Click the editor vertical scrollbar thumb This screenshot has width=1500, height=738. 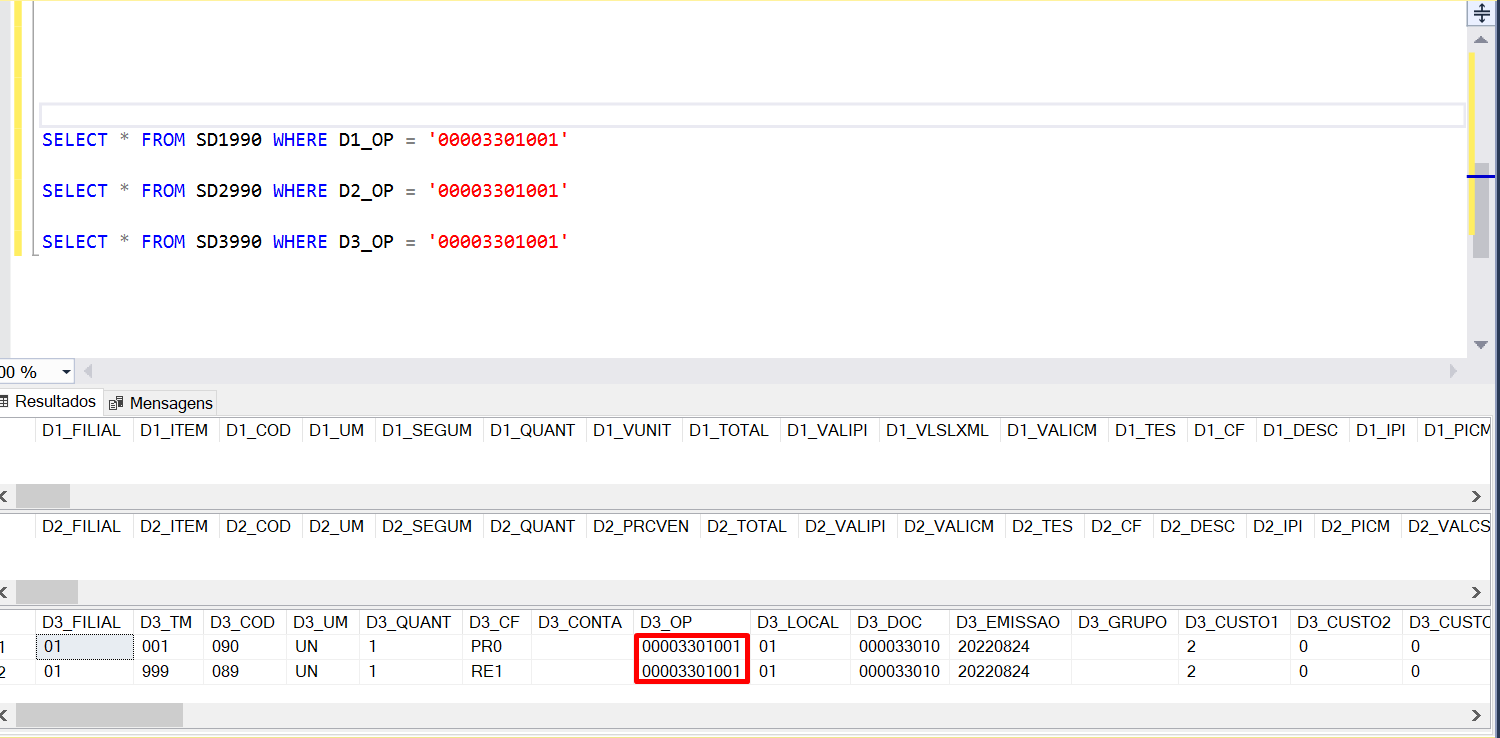(x=1481, y=211)
